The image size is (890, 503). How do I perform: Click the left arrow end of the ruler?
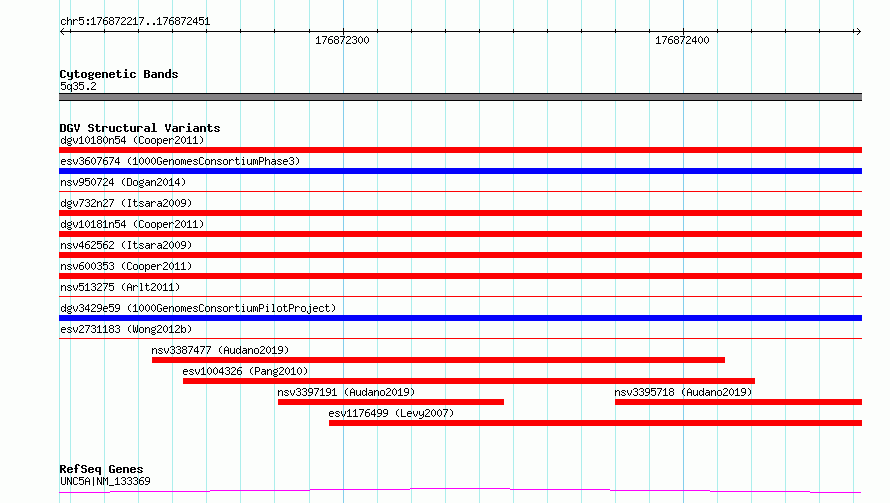coord(63,32)
